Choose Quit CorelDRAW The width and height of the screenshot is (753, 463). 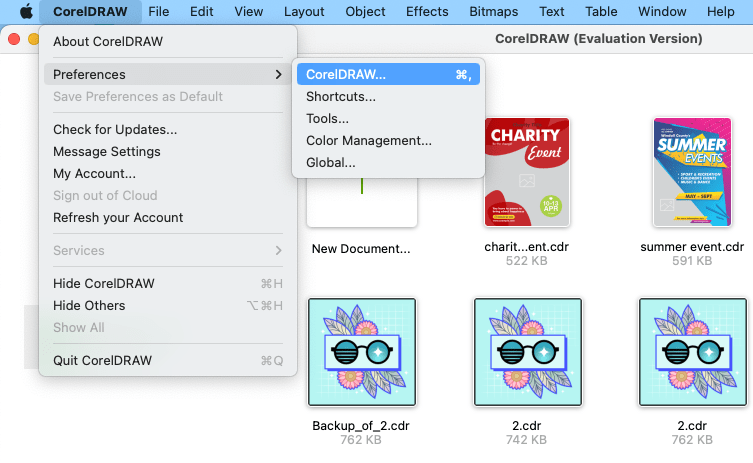168,361
